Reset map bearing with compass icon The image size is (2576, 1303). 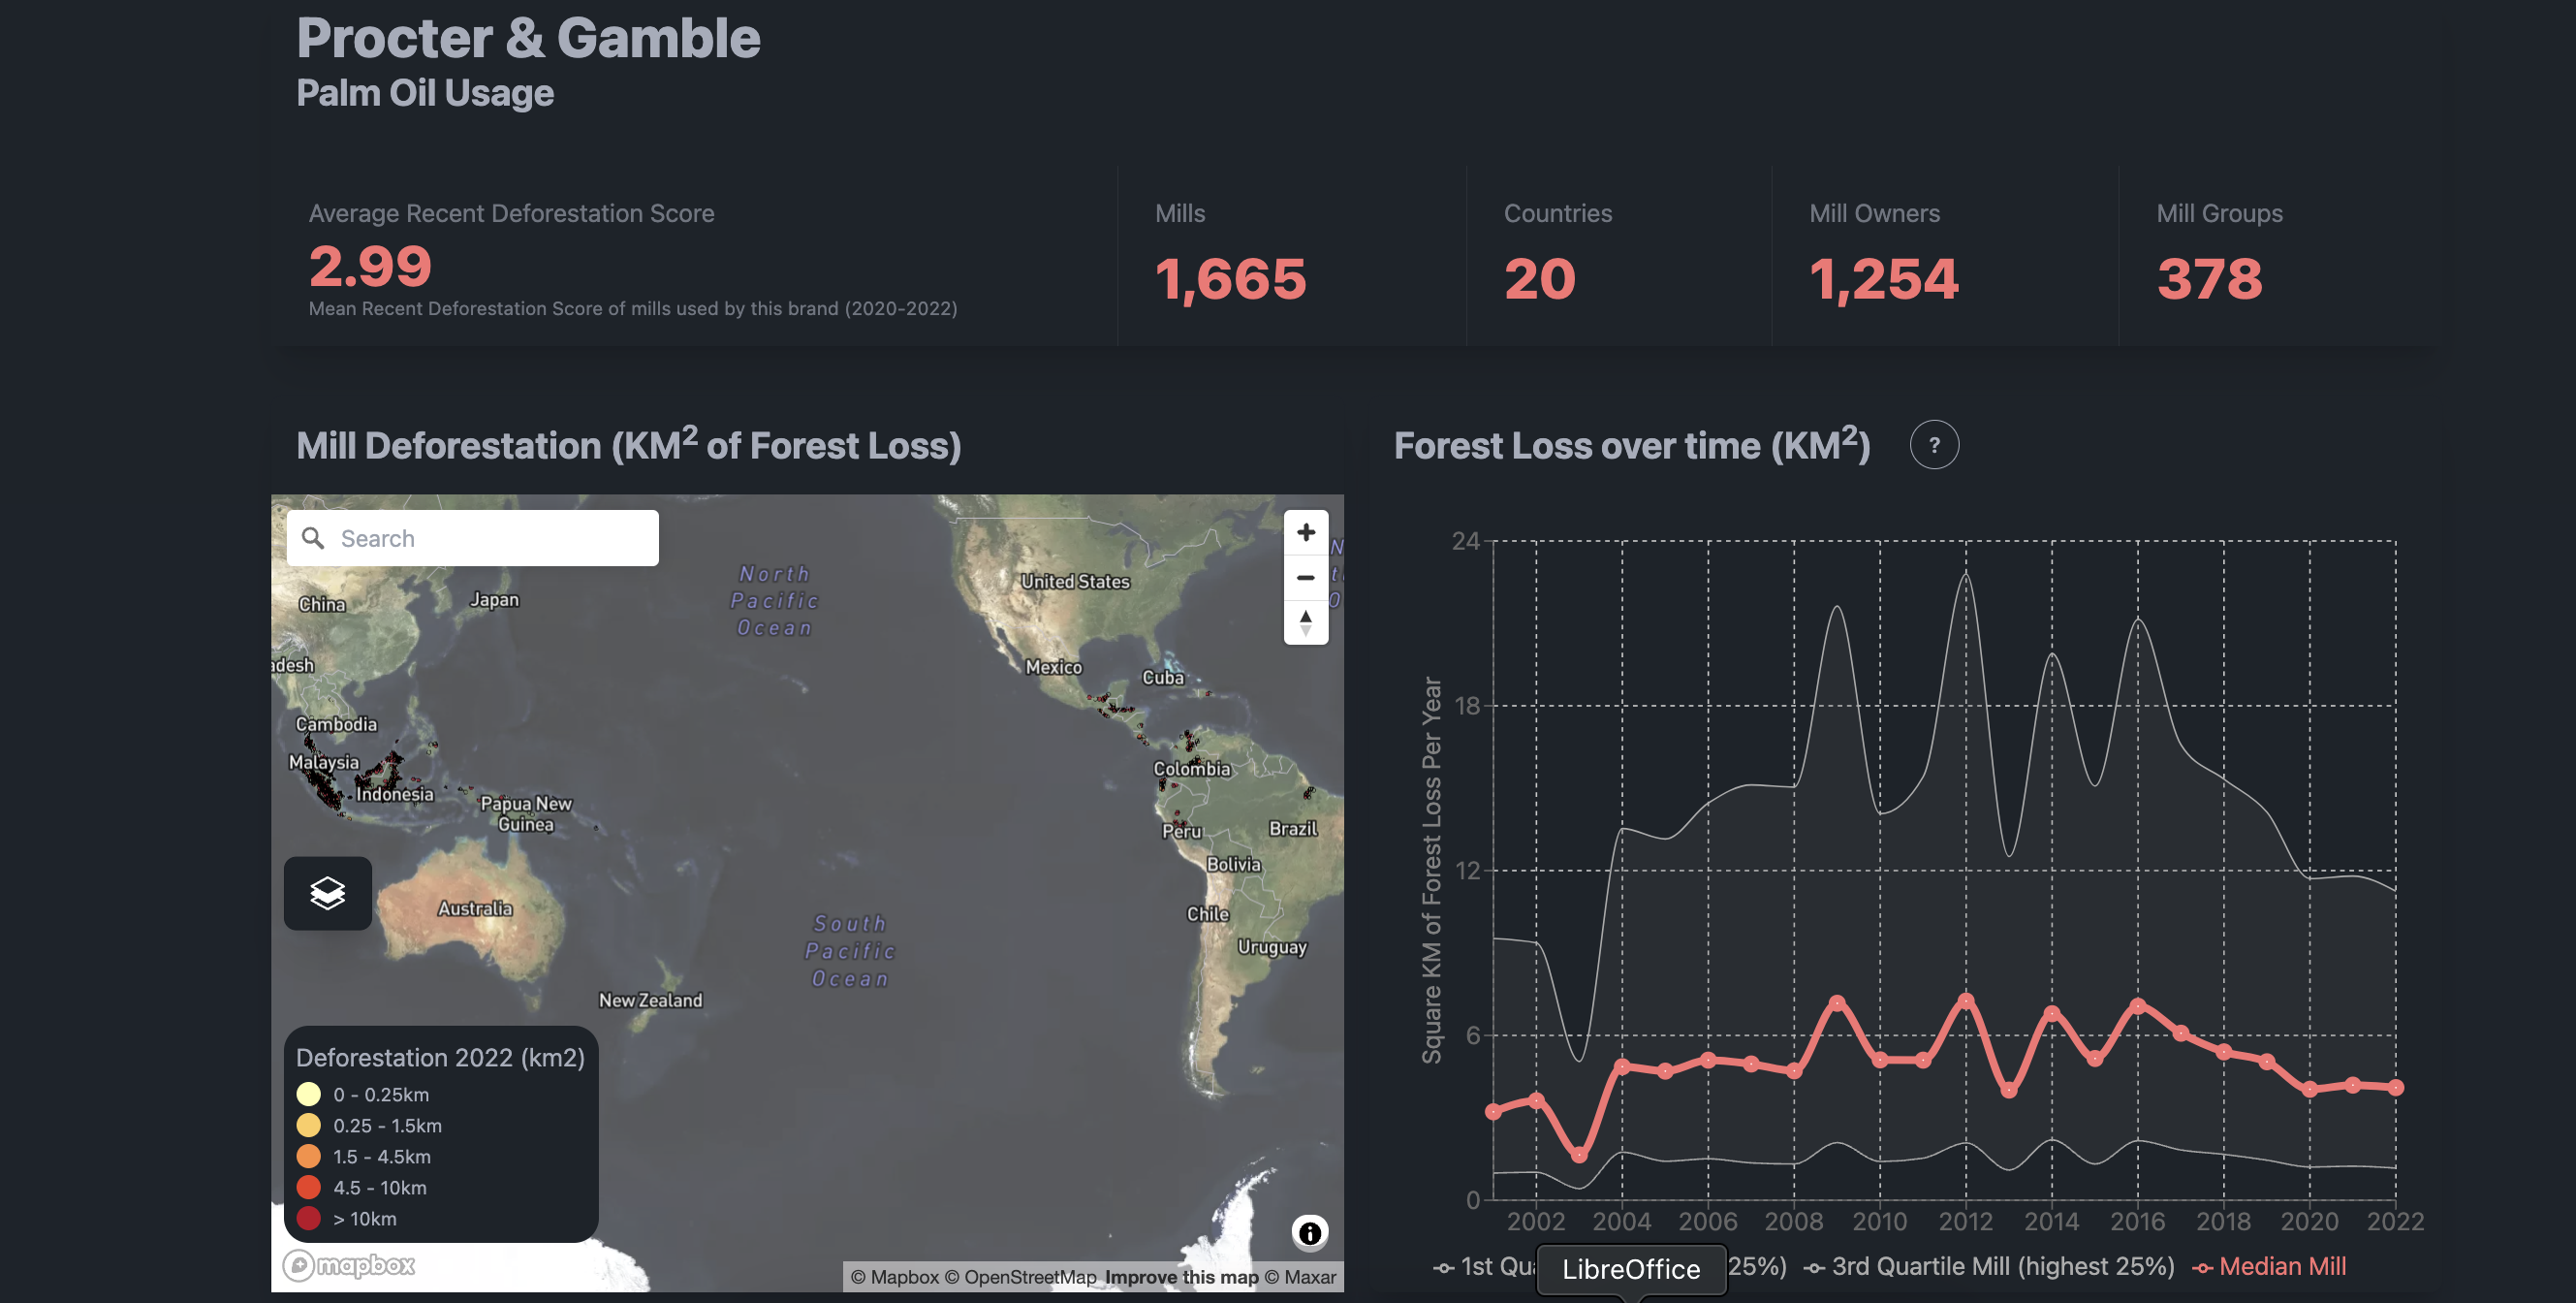(1305, 622)
